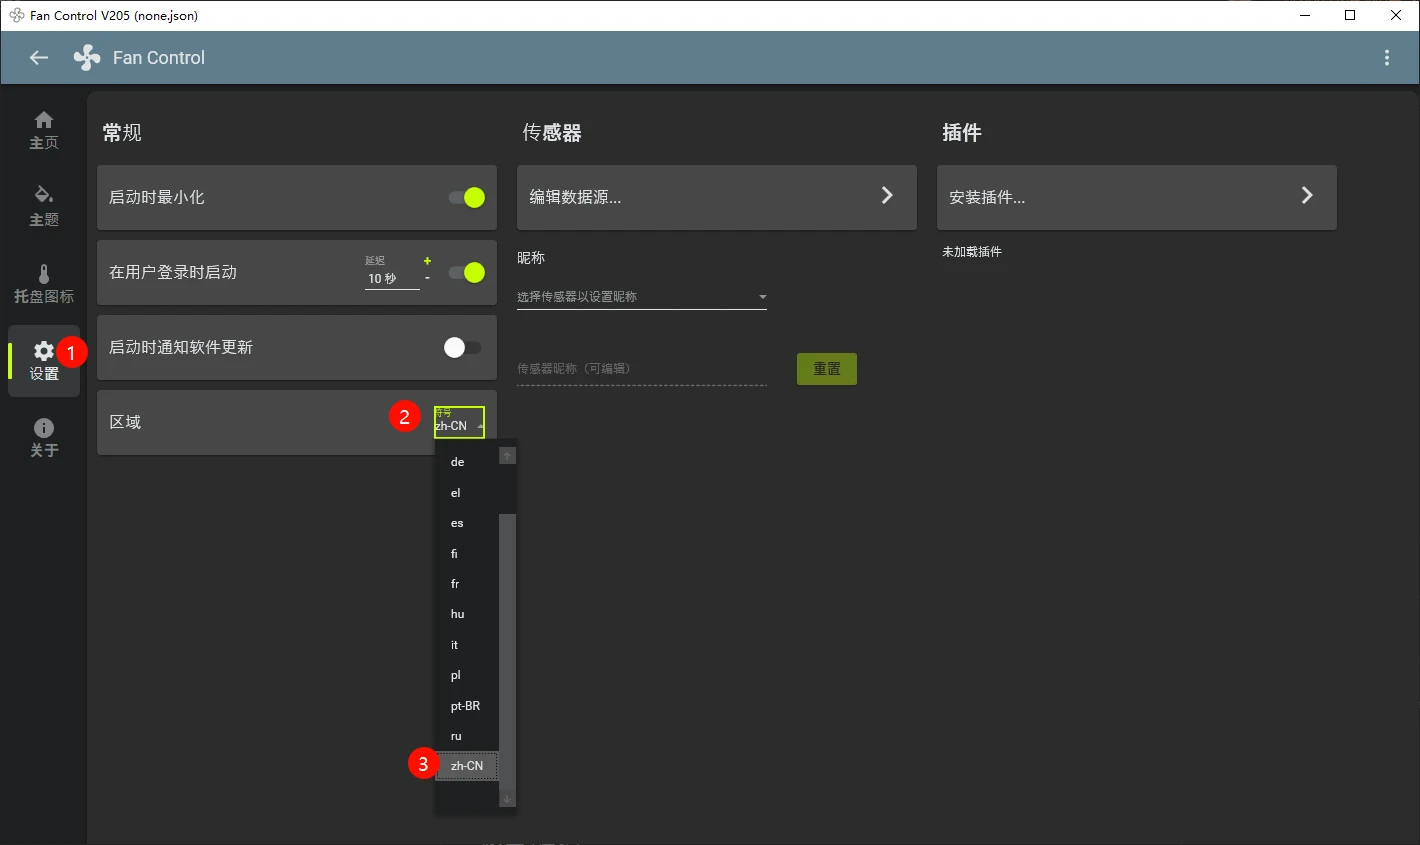Toggle 启动时最小化 switch off

[467, 198]
